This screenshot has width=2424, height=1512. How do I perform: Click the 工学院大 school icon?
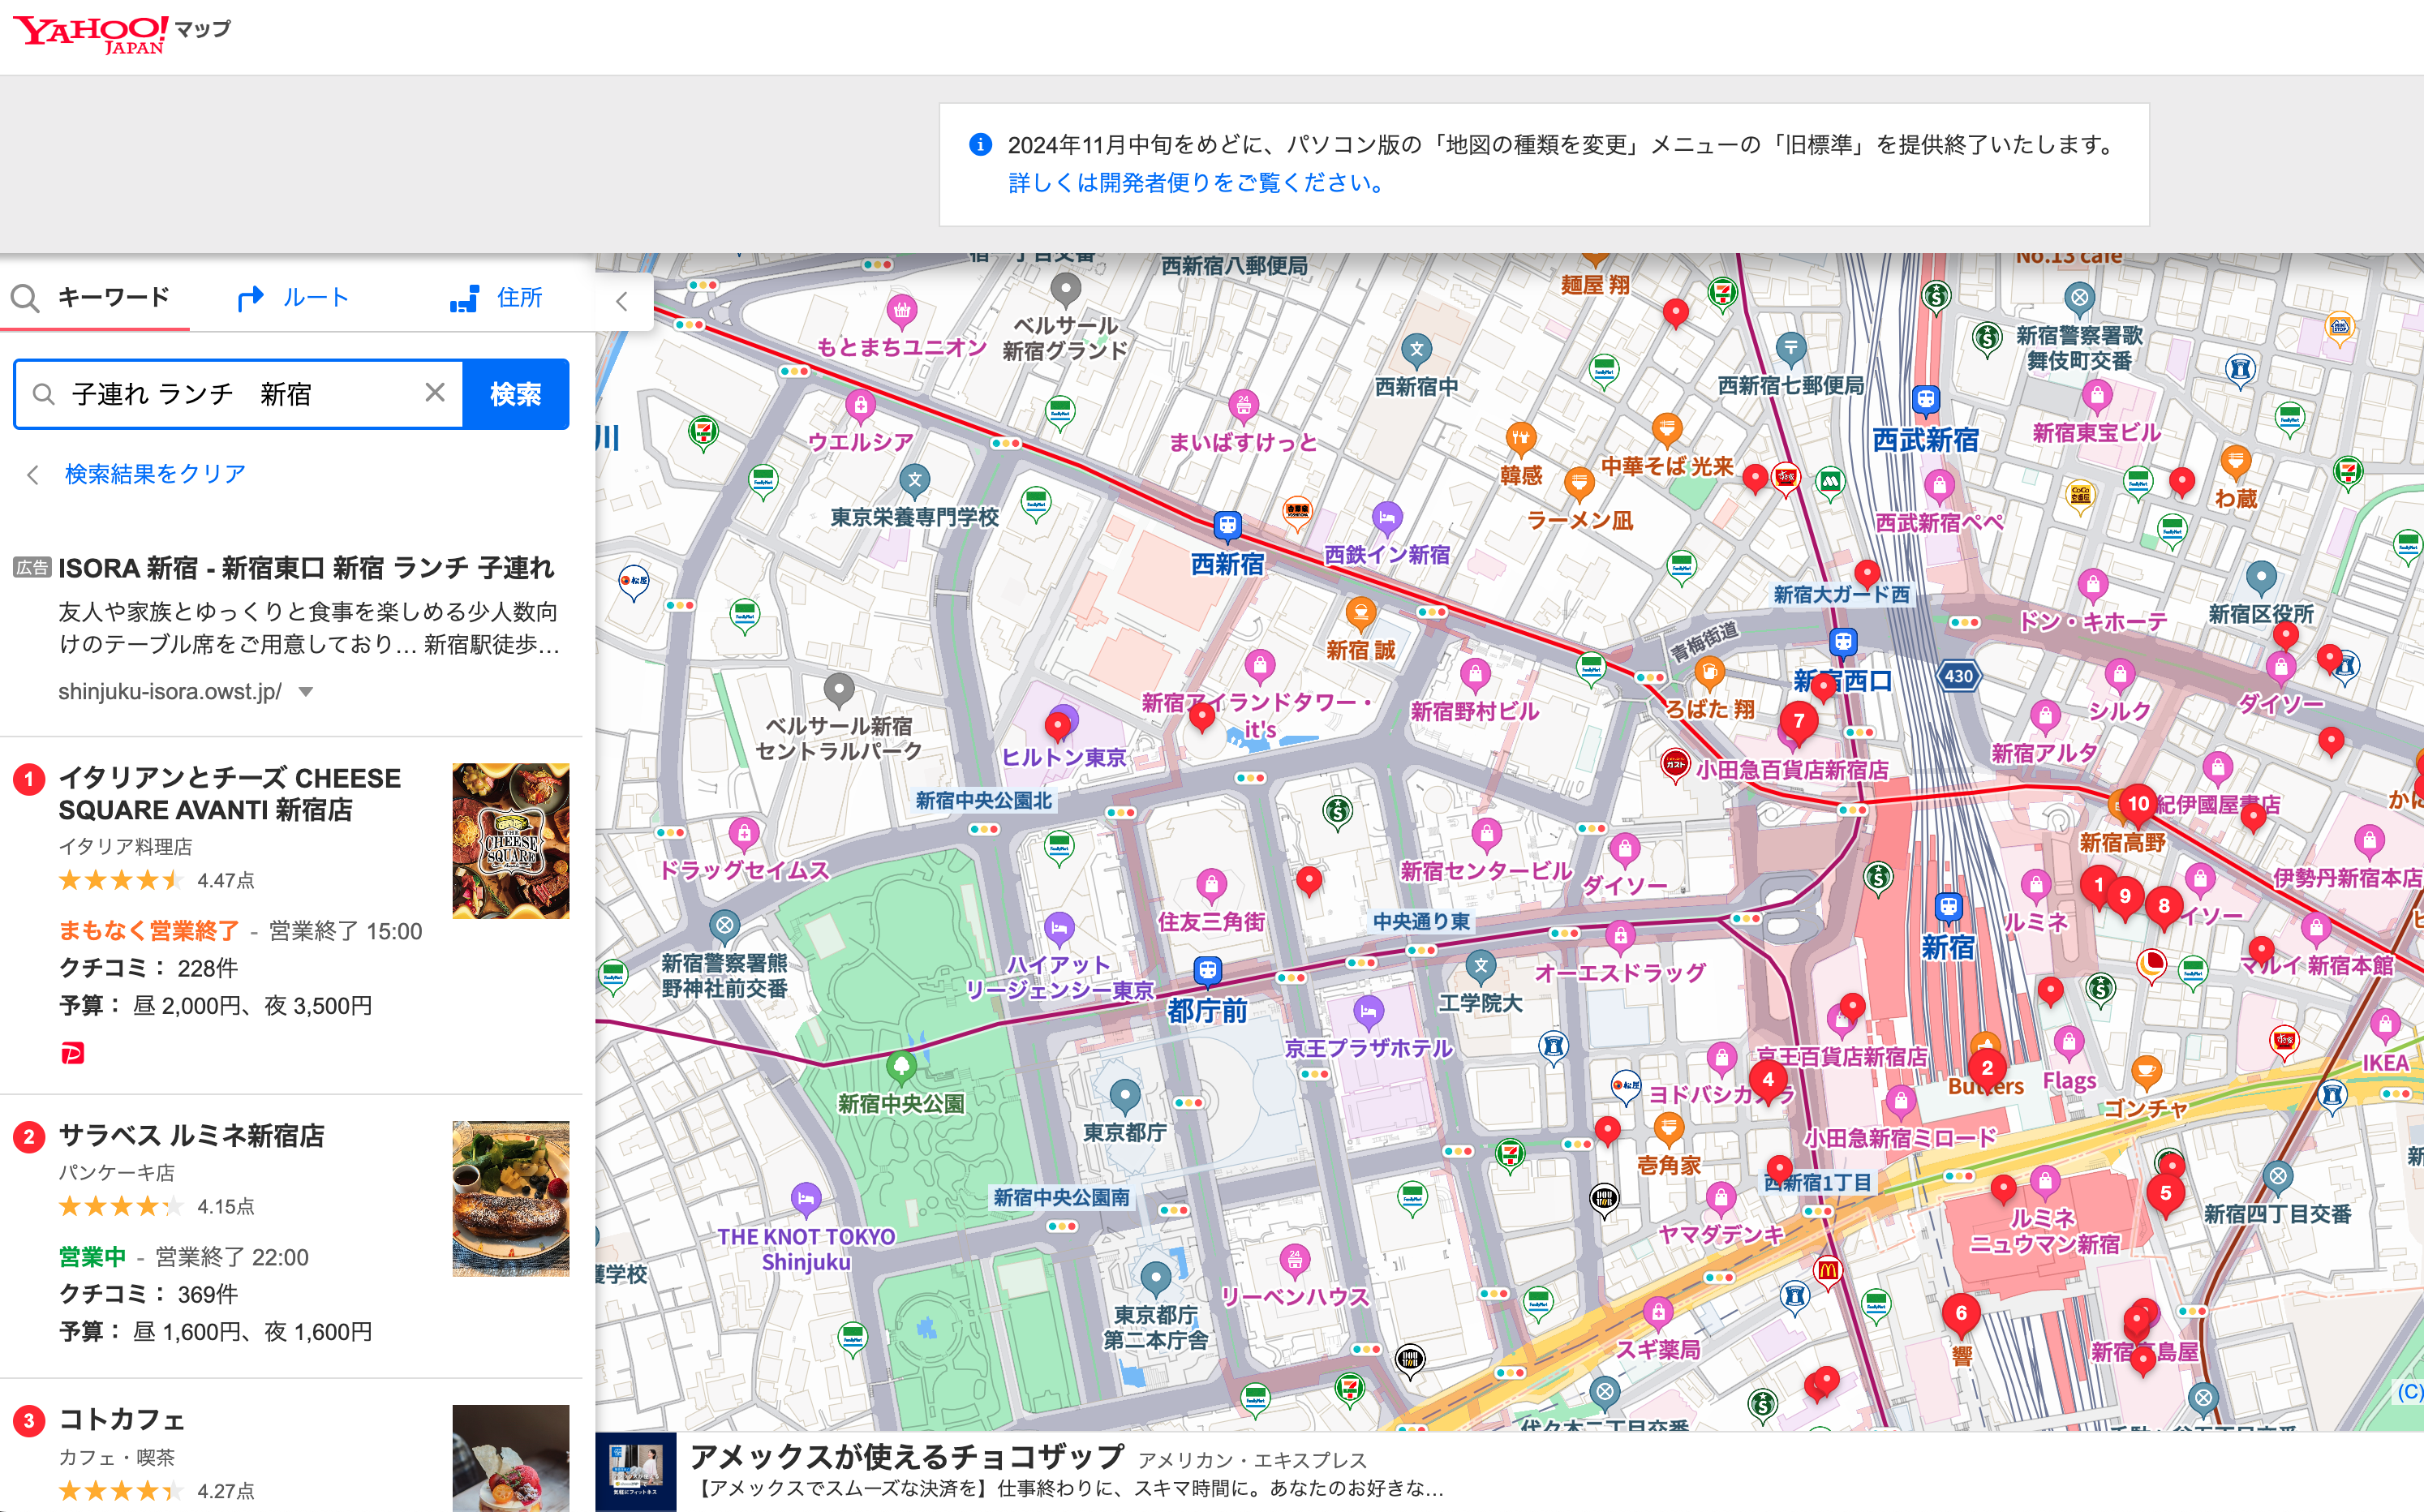(x=1481, y=967)
